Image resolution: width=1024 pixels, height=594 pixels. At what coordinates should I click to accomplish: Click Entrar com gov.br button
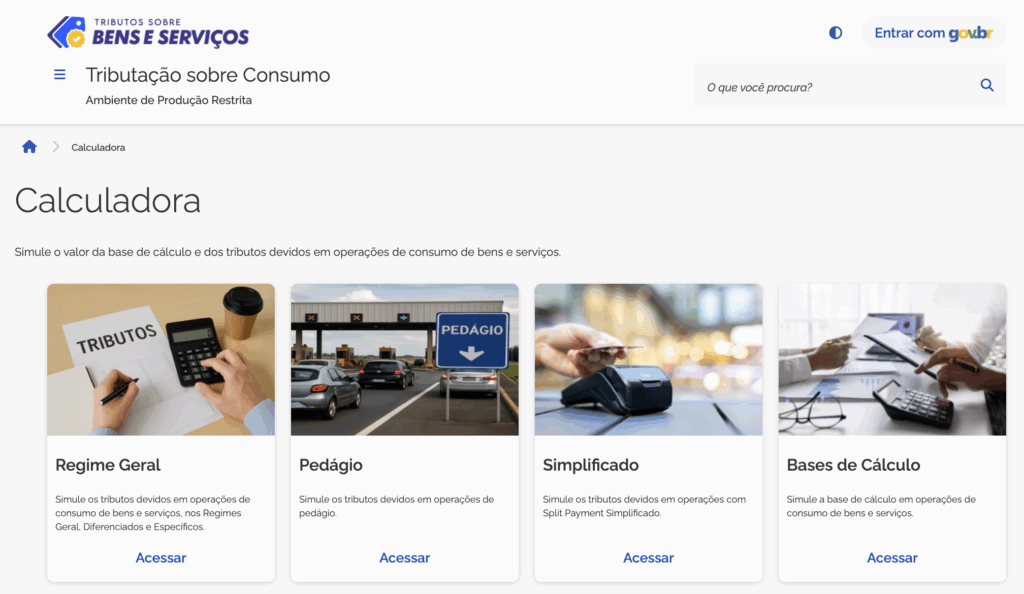pos(933,33)
